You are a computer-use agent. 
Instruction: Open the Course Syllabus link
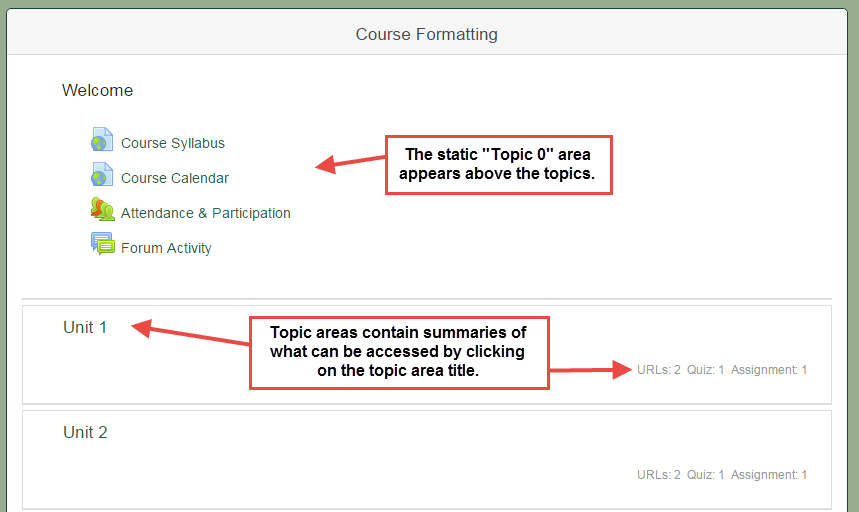click(173, 143)
